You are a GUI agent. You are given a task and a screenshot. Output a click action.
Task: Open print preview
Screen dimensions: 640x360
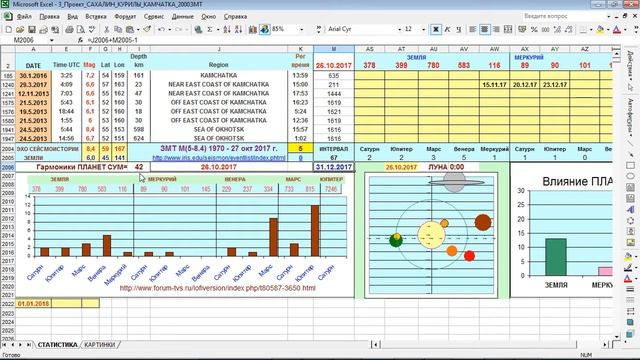[x=80, y=29]
